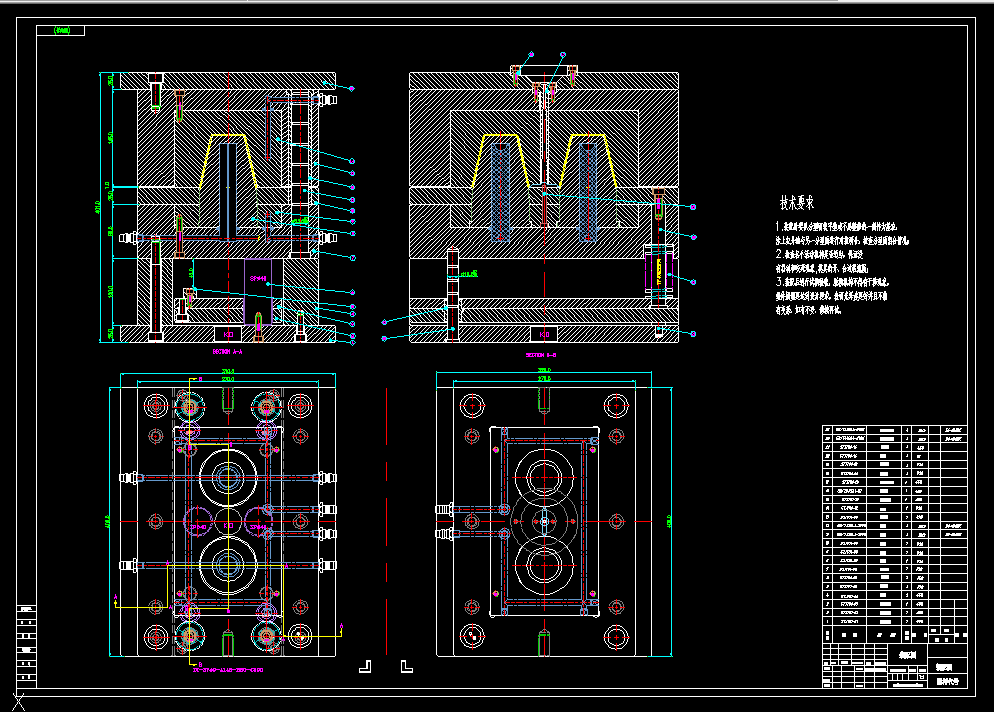Click the KO box in the Section B-B view
This screenshot has width=994, height=712.
point(544,334)
